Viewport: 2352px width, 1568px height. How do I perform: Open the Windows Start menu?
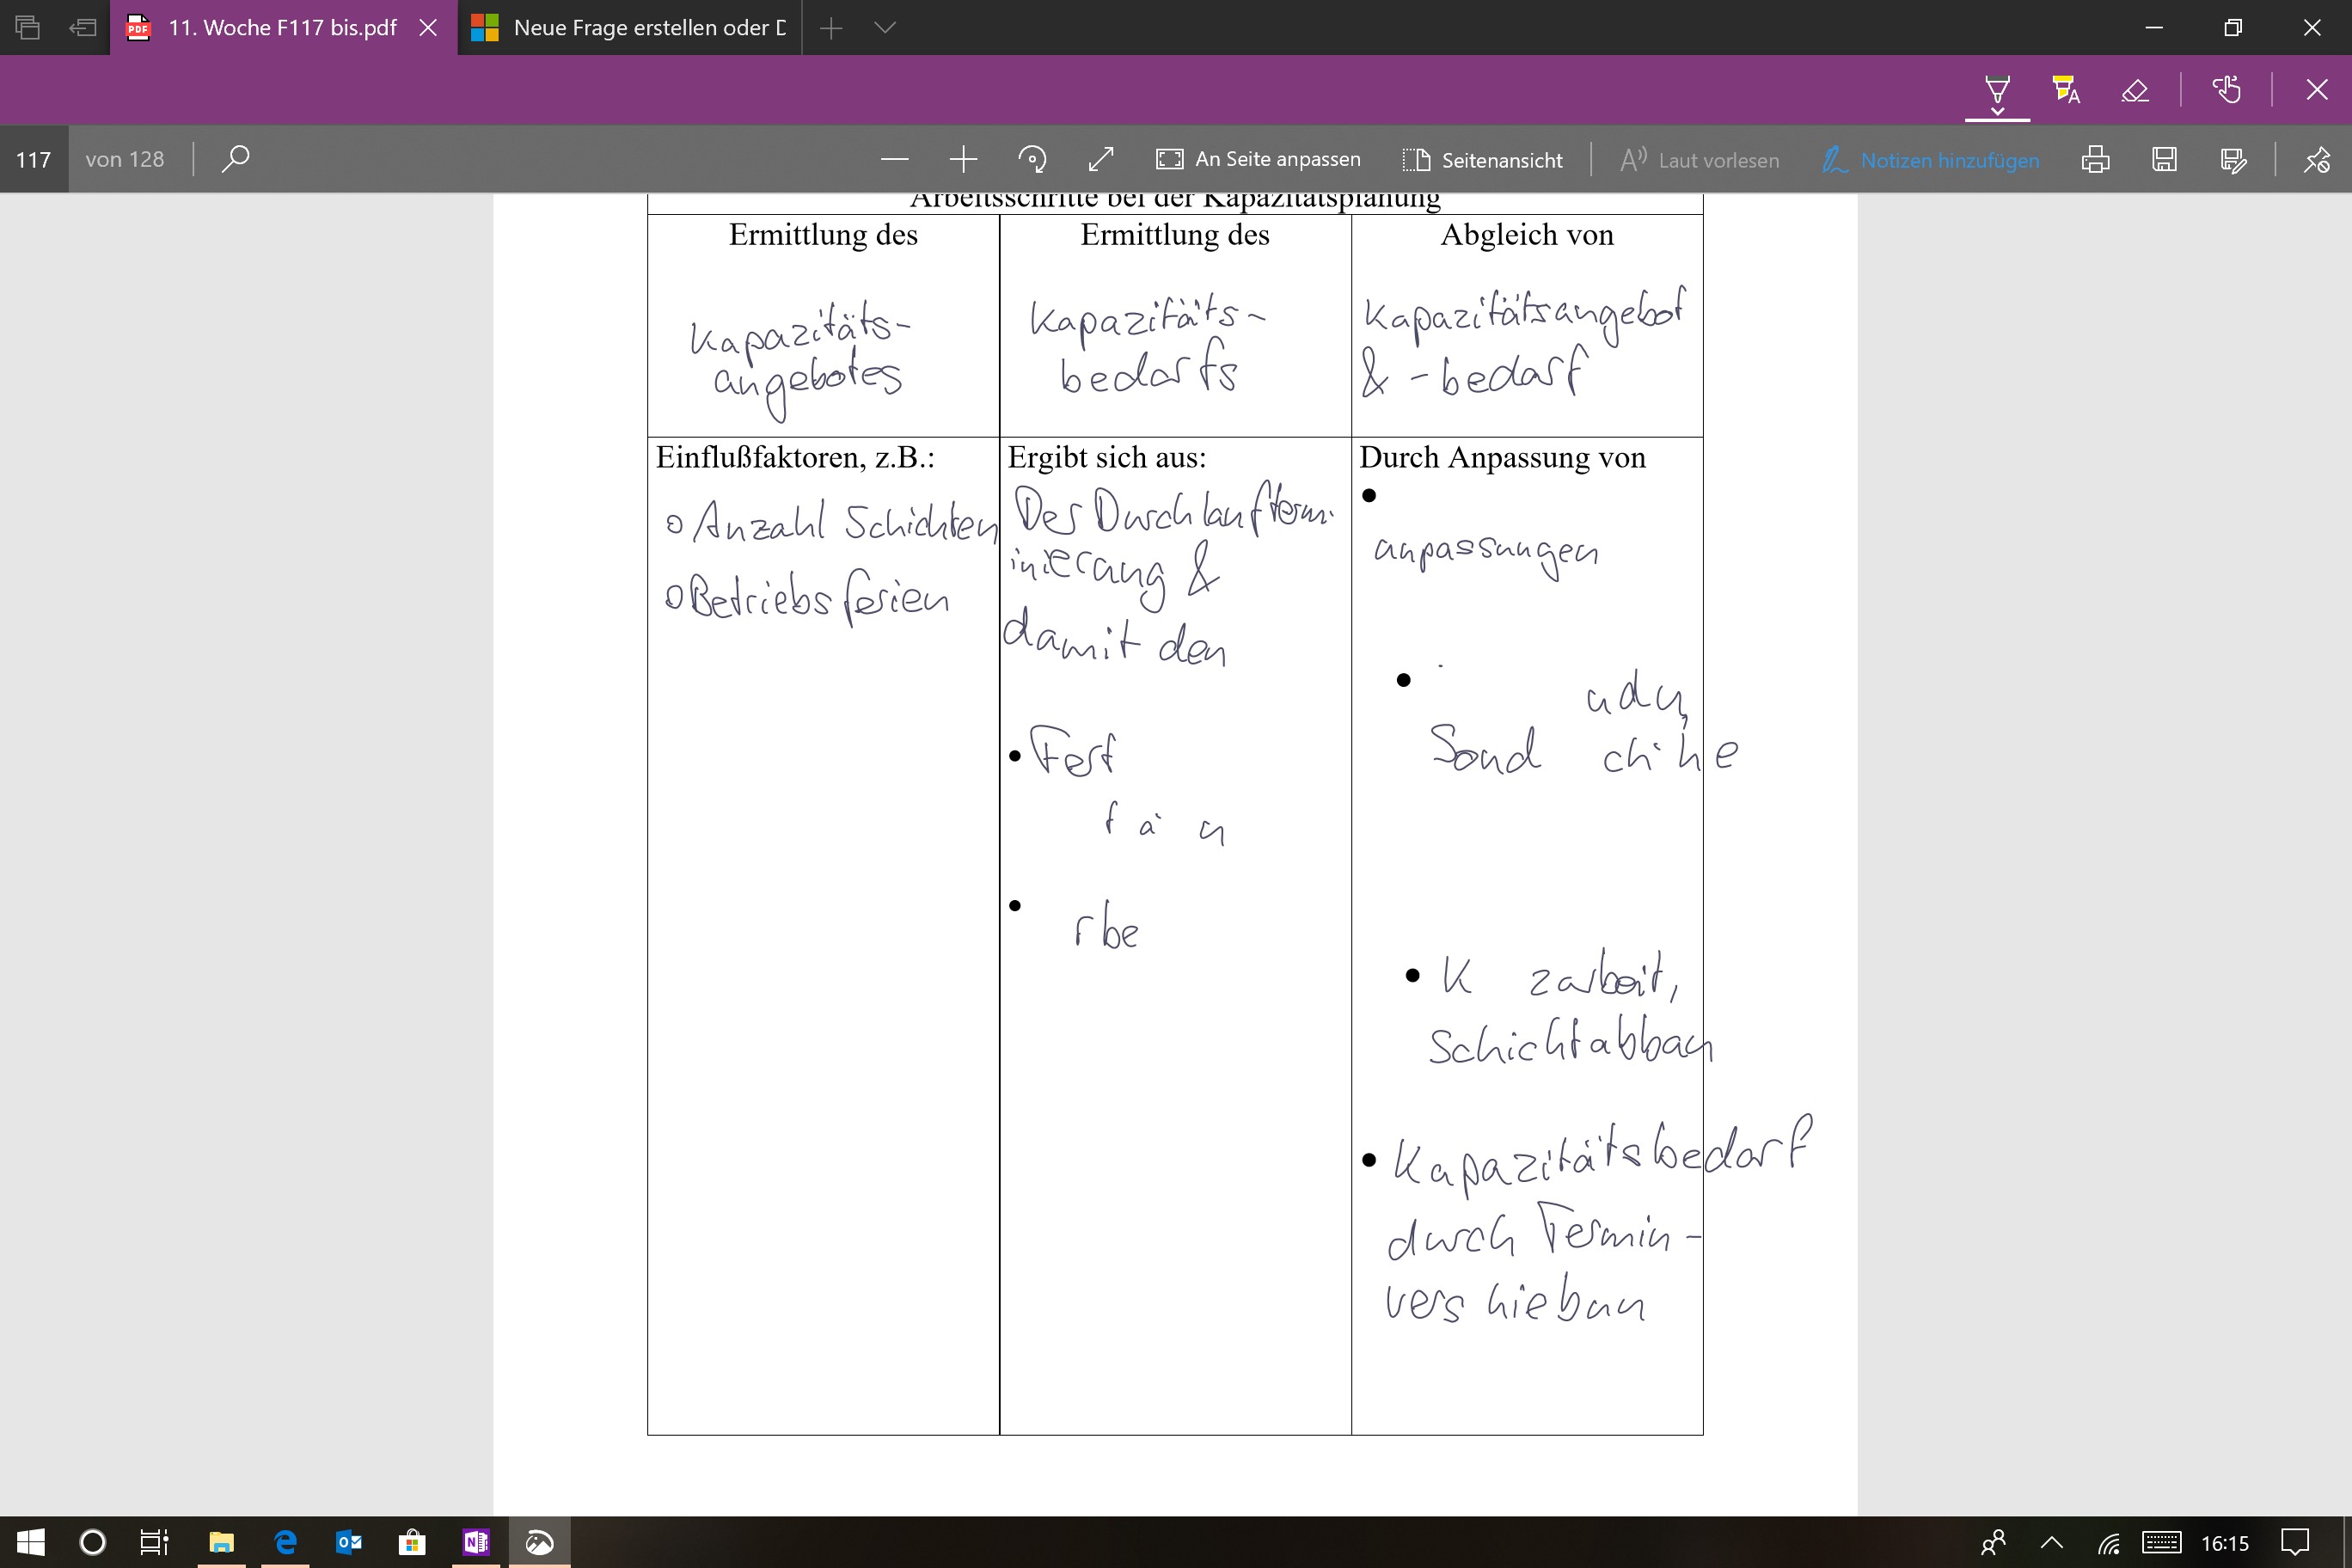pyautogui.click(x=31, y=1542)
